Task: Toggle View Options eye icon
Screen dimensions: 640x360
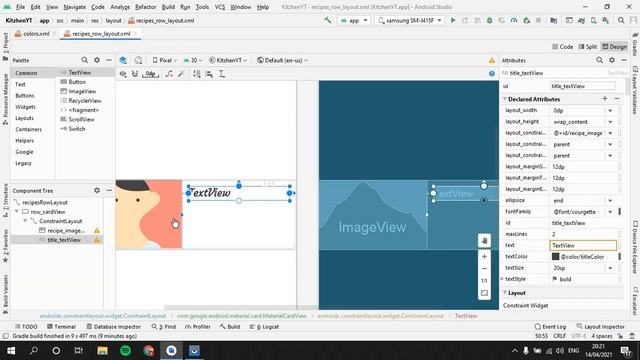Action: pos(123,74)
